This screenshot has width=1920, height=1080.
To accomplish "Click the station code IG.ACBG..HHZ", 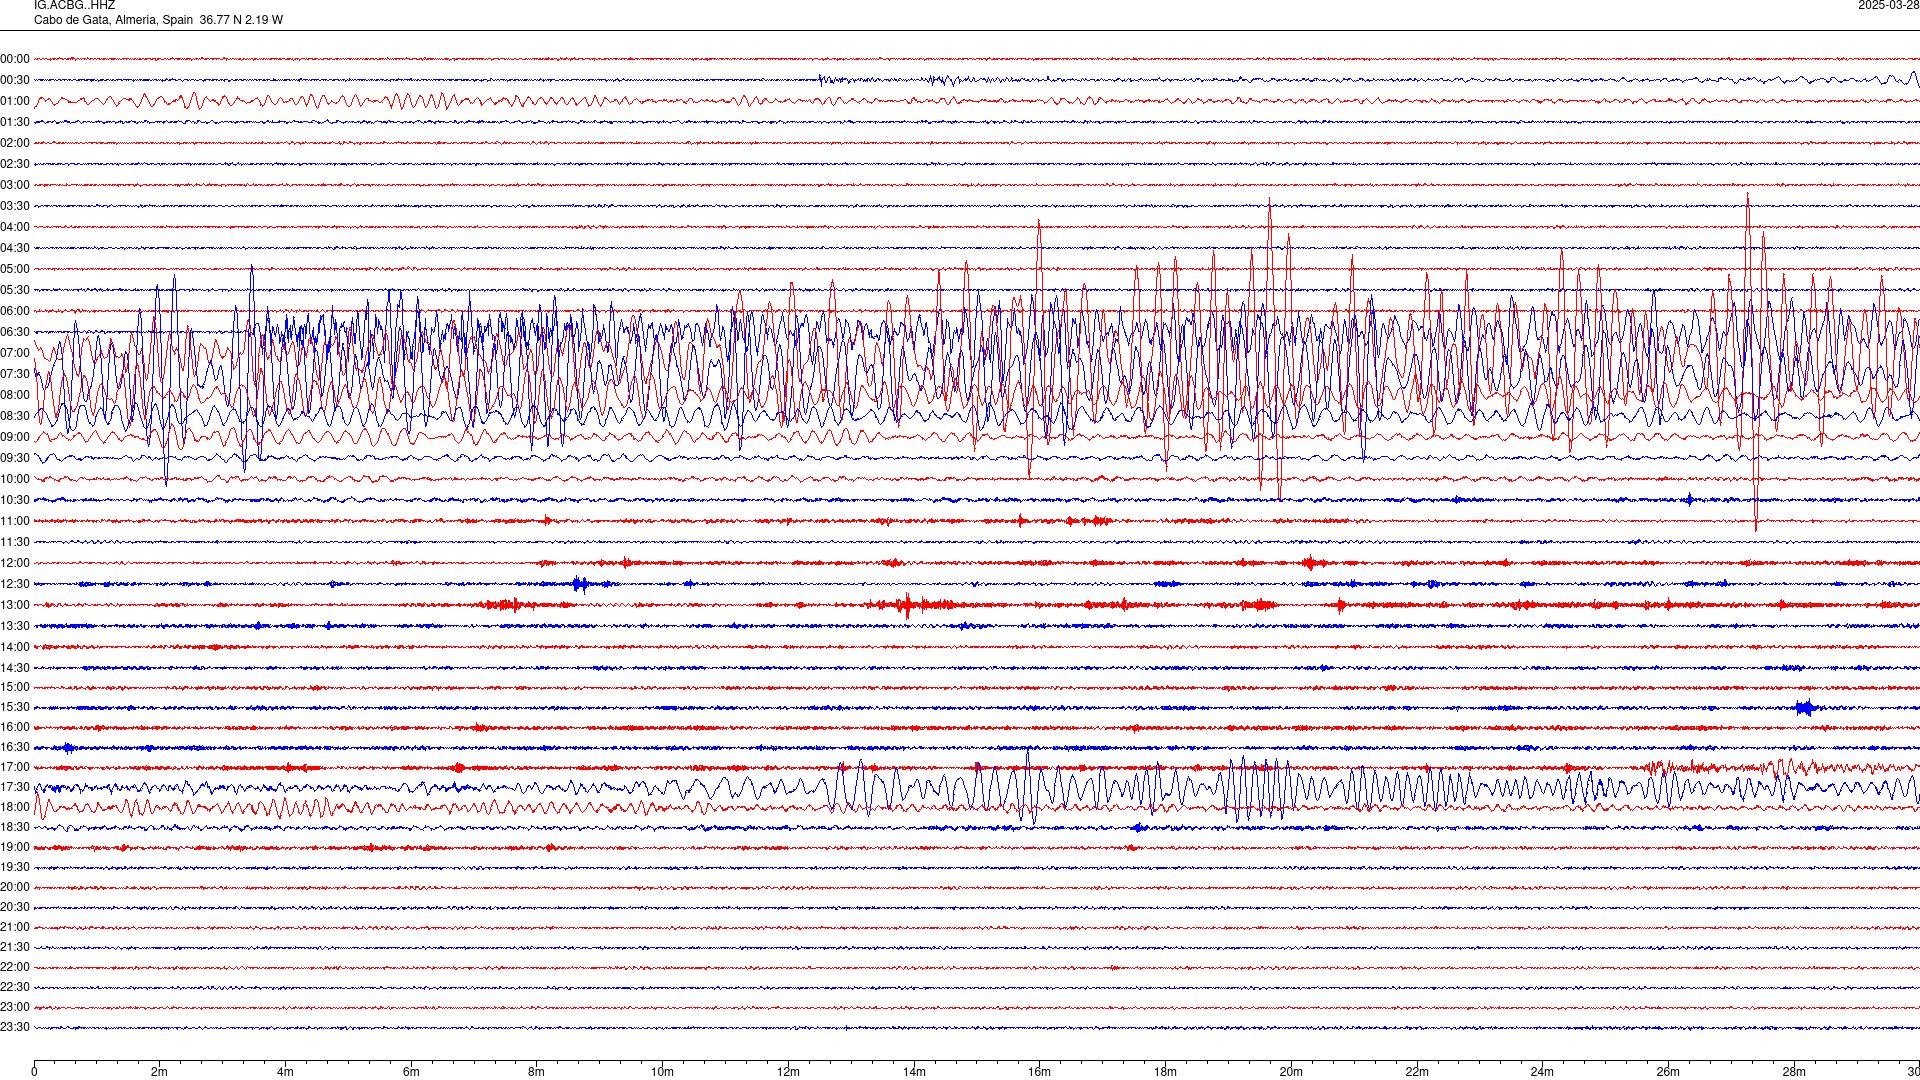I will click(x=74, y=6).
